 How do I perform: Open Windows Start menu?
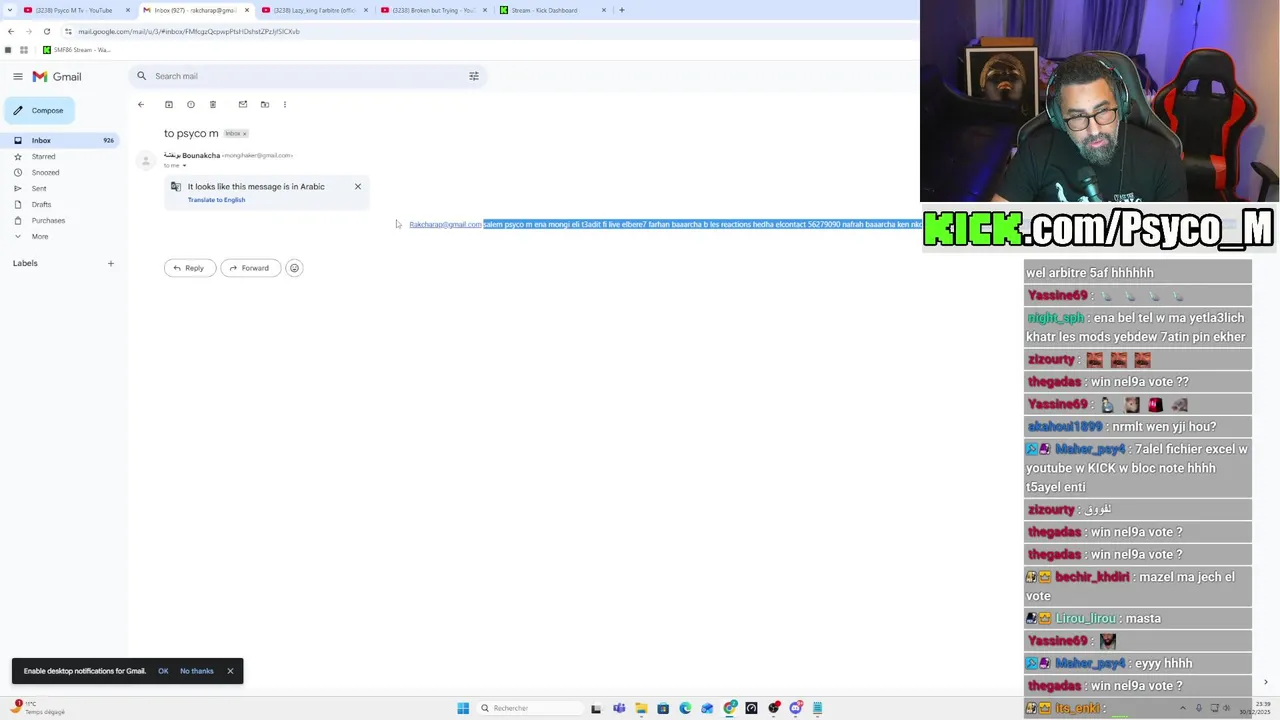point(463,708)
